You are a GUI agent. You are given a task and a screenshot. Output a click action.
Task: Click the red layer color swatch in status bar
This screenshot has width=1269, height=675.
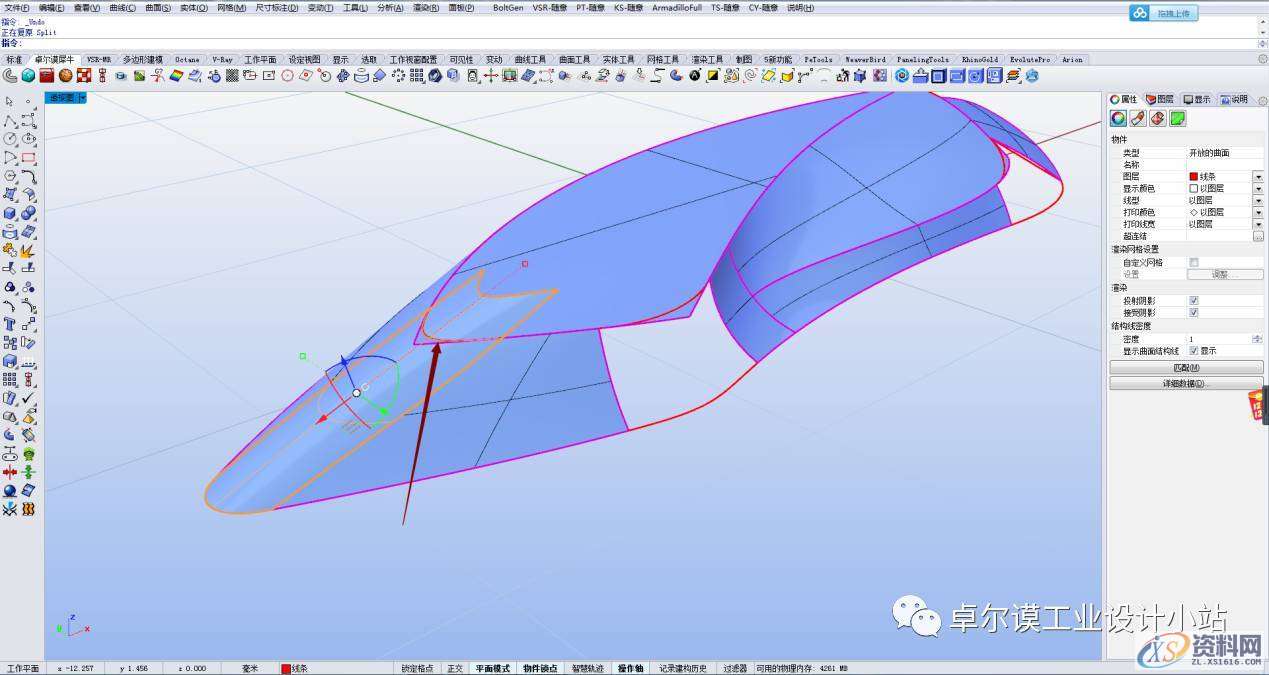(286, 668)
